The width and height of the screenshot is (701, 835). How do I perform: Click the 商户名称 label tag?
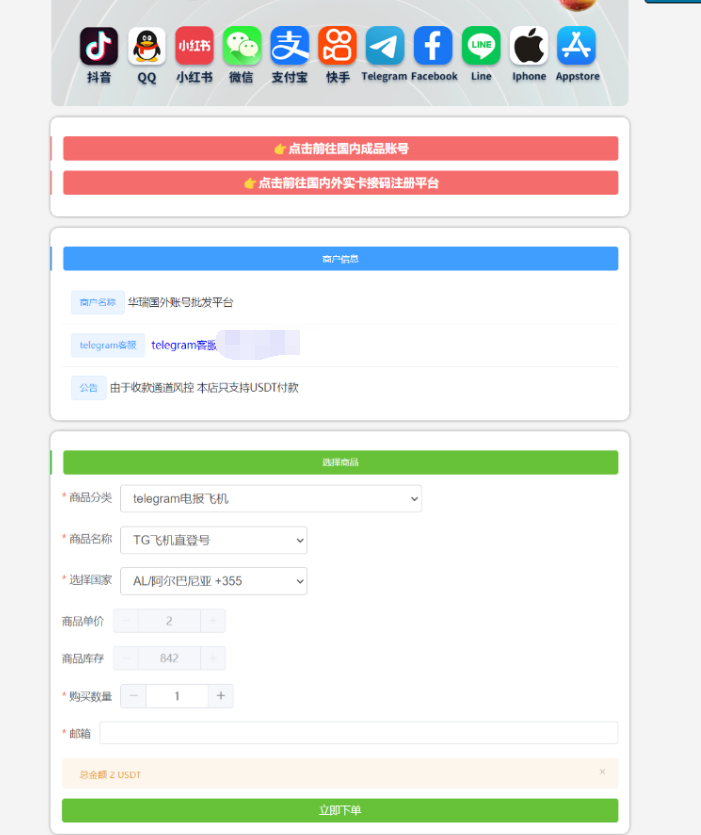[x=97, y=302]
